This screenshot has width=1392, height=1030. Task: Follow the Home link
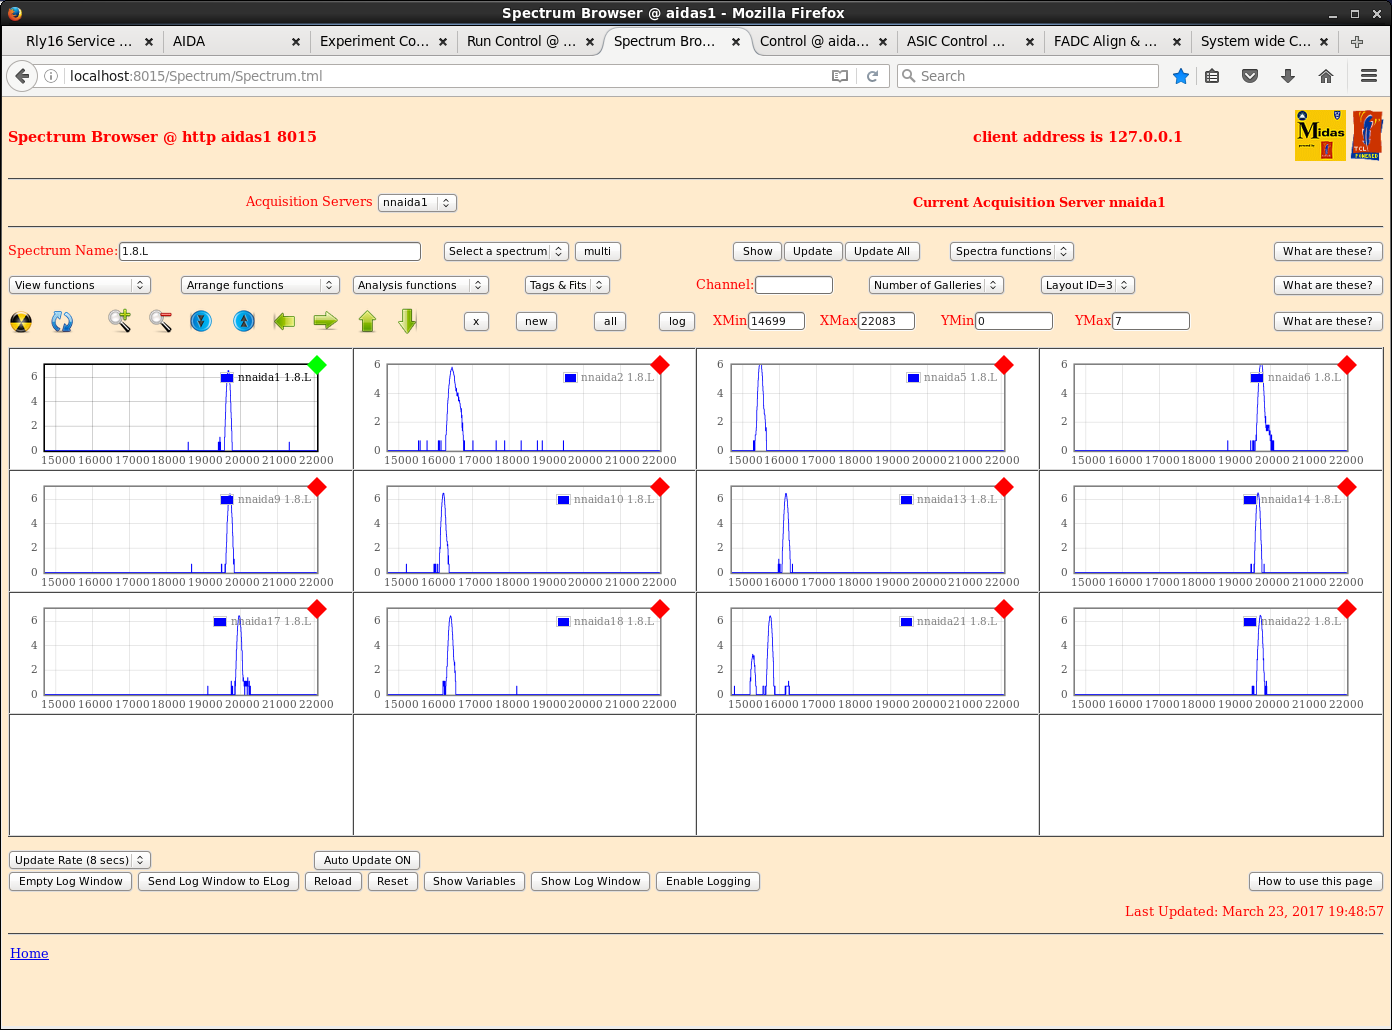tap(29, 953)
